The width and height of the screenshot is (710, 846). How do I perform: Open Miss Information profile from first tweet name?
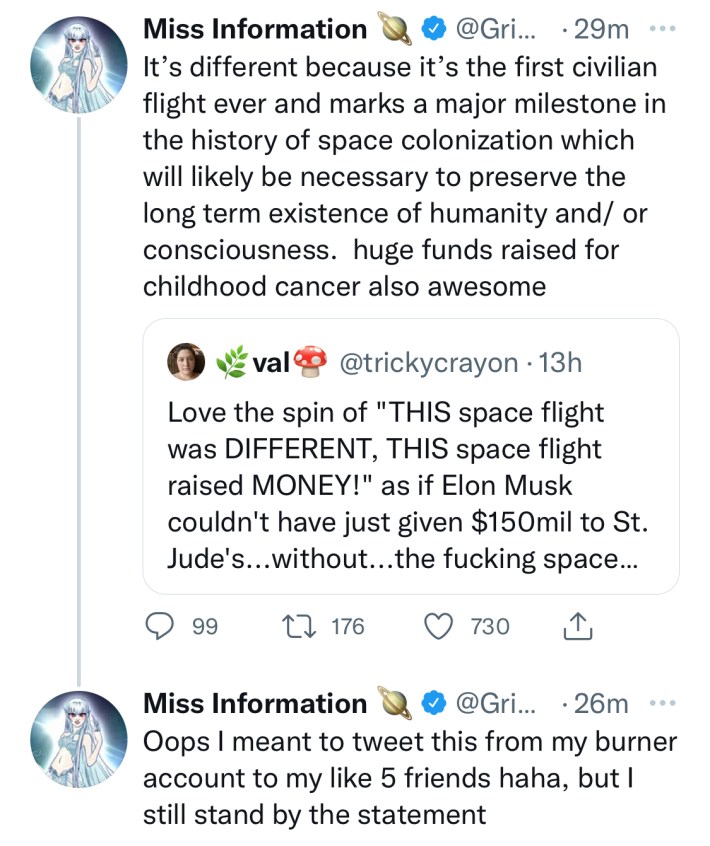click(255, 30)
